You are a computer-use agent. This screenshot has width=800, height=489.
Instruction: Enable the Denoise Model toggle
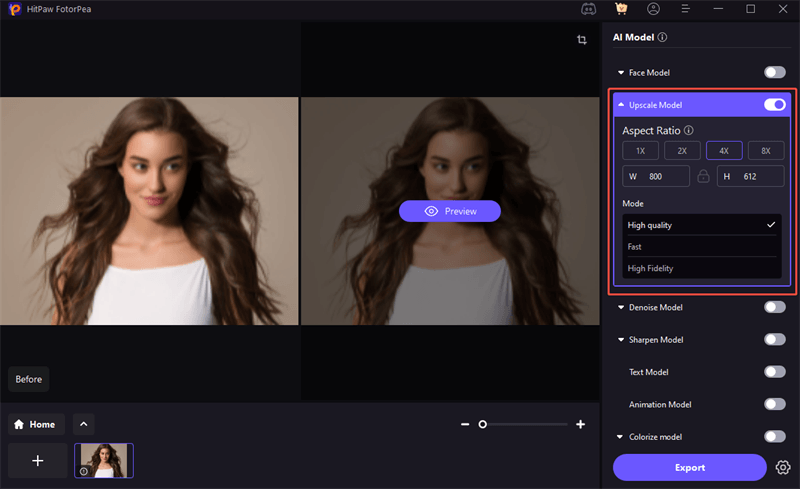[x=774, y=307]
